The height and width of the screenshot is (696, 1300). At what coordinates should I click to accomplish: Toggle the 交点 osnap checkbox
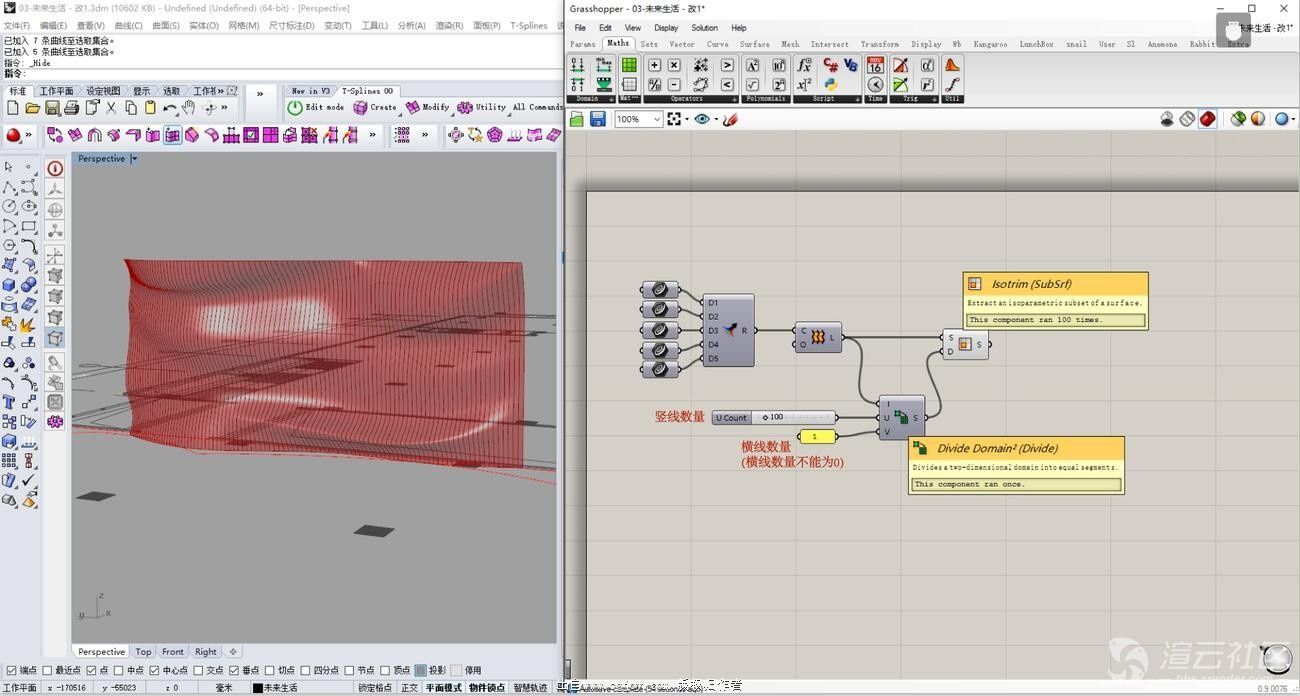point(199,670)
